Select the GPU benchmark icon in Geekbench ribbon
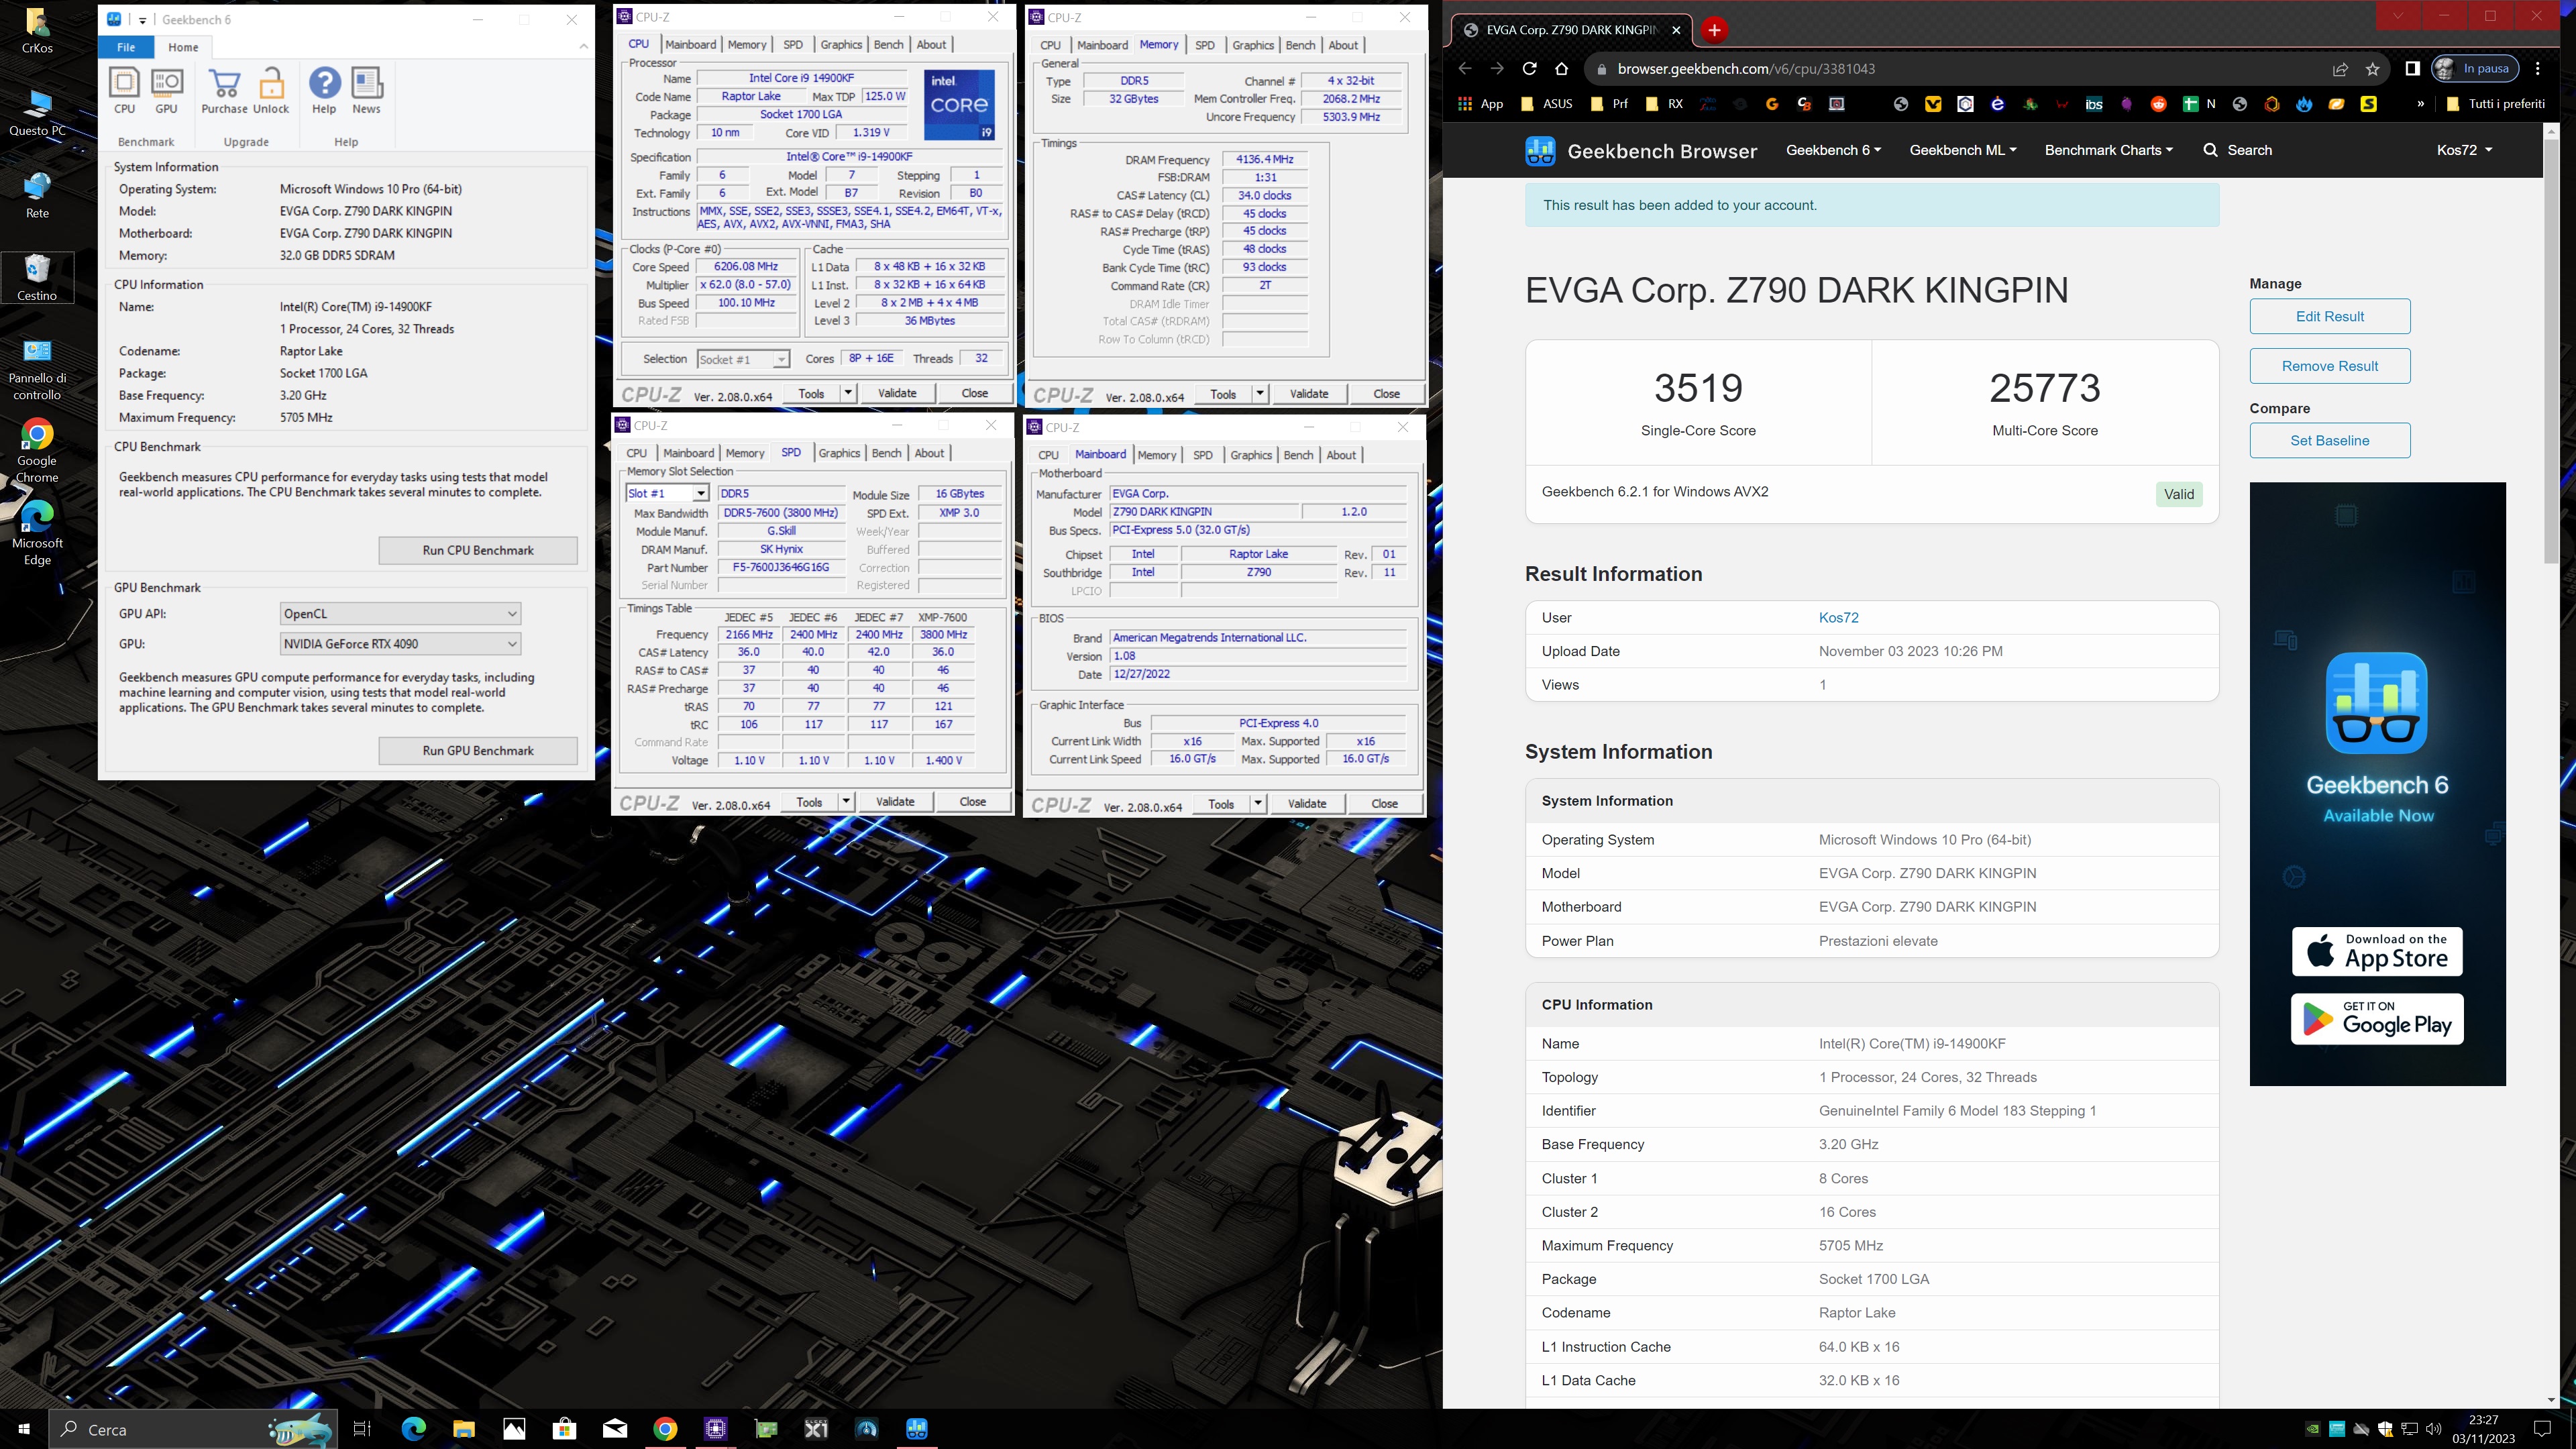The image size is (2576, 1449). pyautogui.click(x=167, y=91)
